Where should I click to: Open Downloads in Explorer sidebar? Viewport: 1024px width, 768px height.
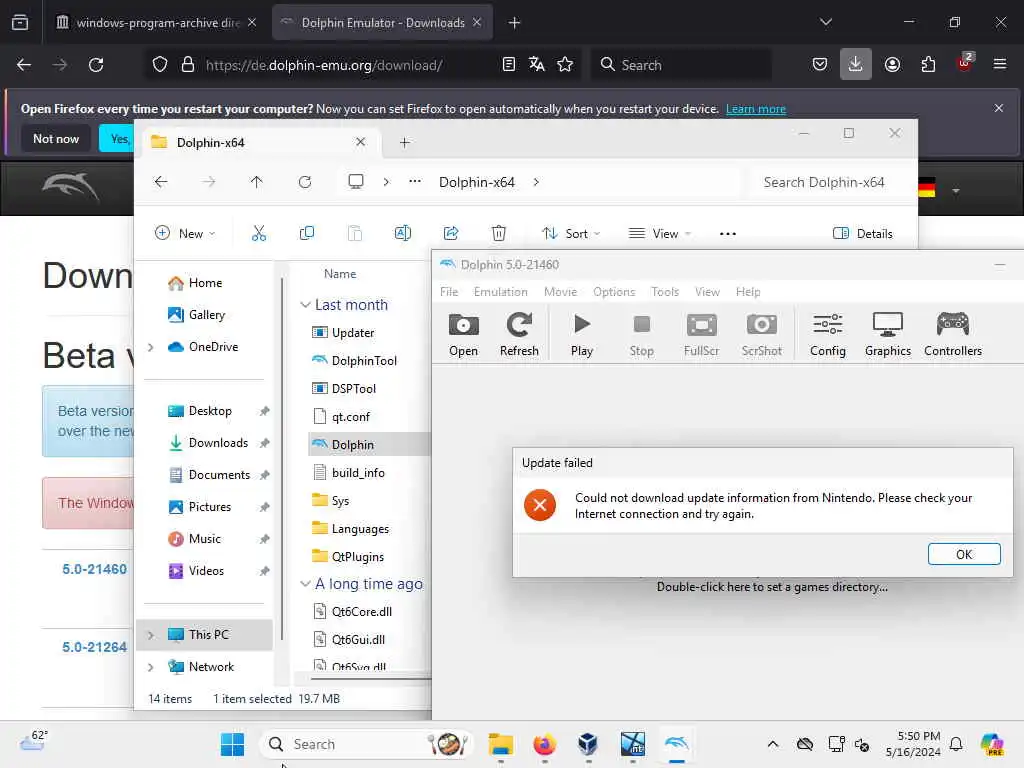point(218,443)
